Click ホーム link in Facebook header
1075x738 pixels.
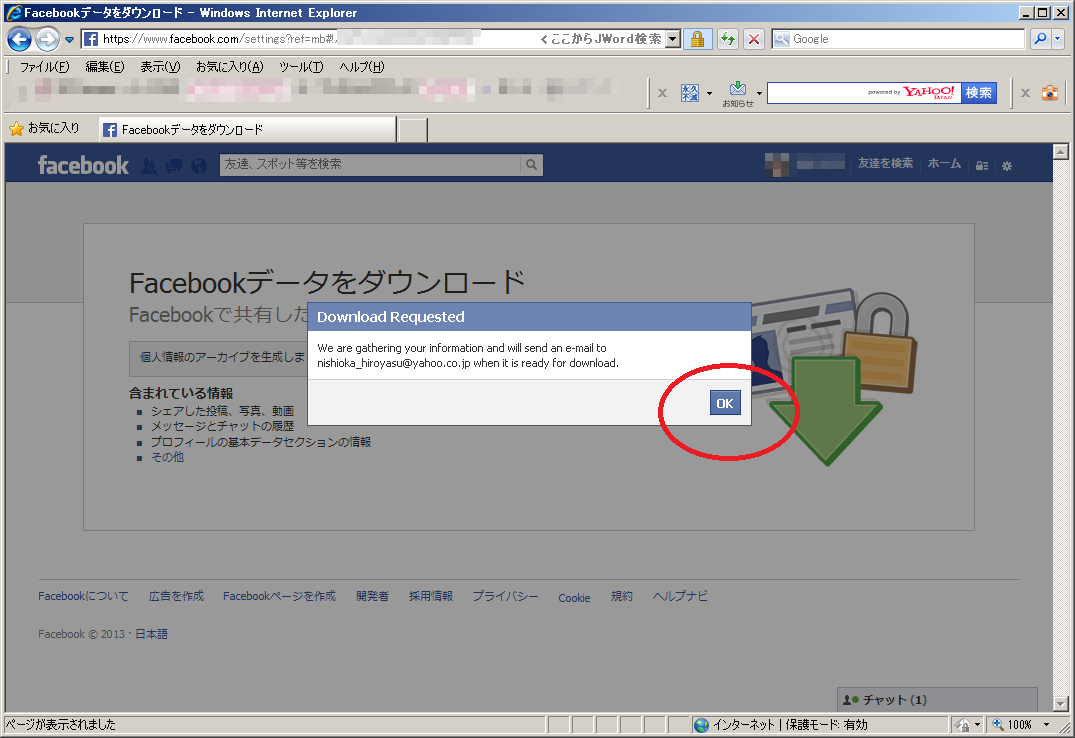[x=944, y=163]
